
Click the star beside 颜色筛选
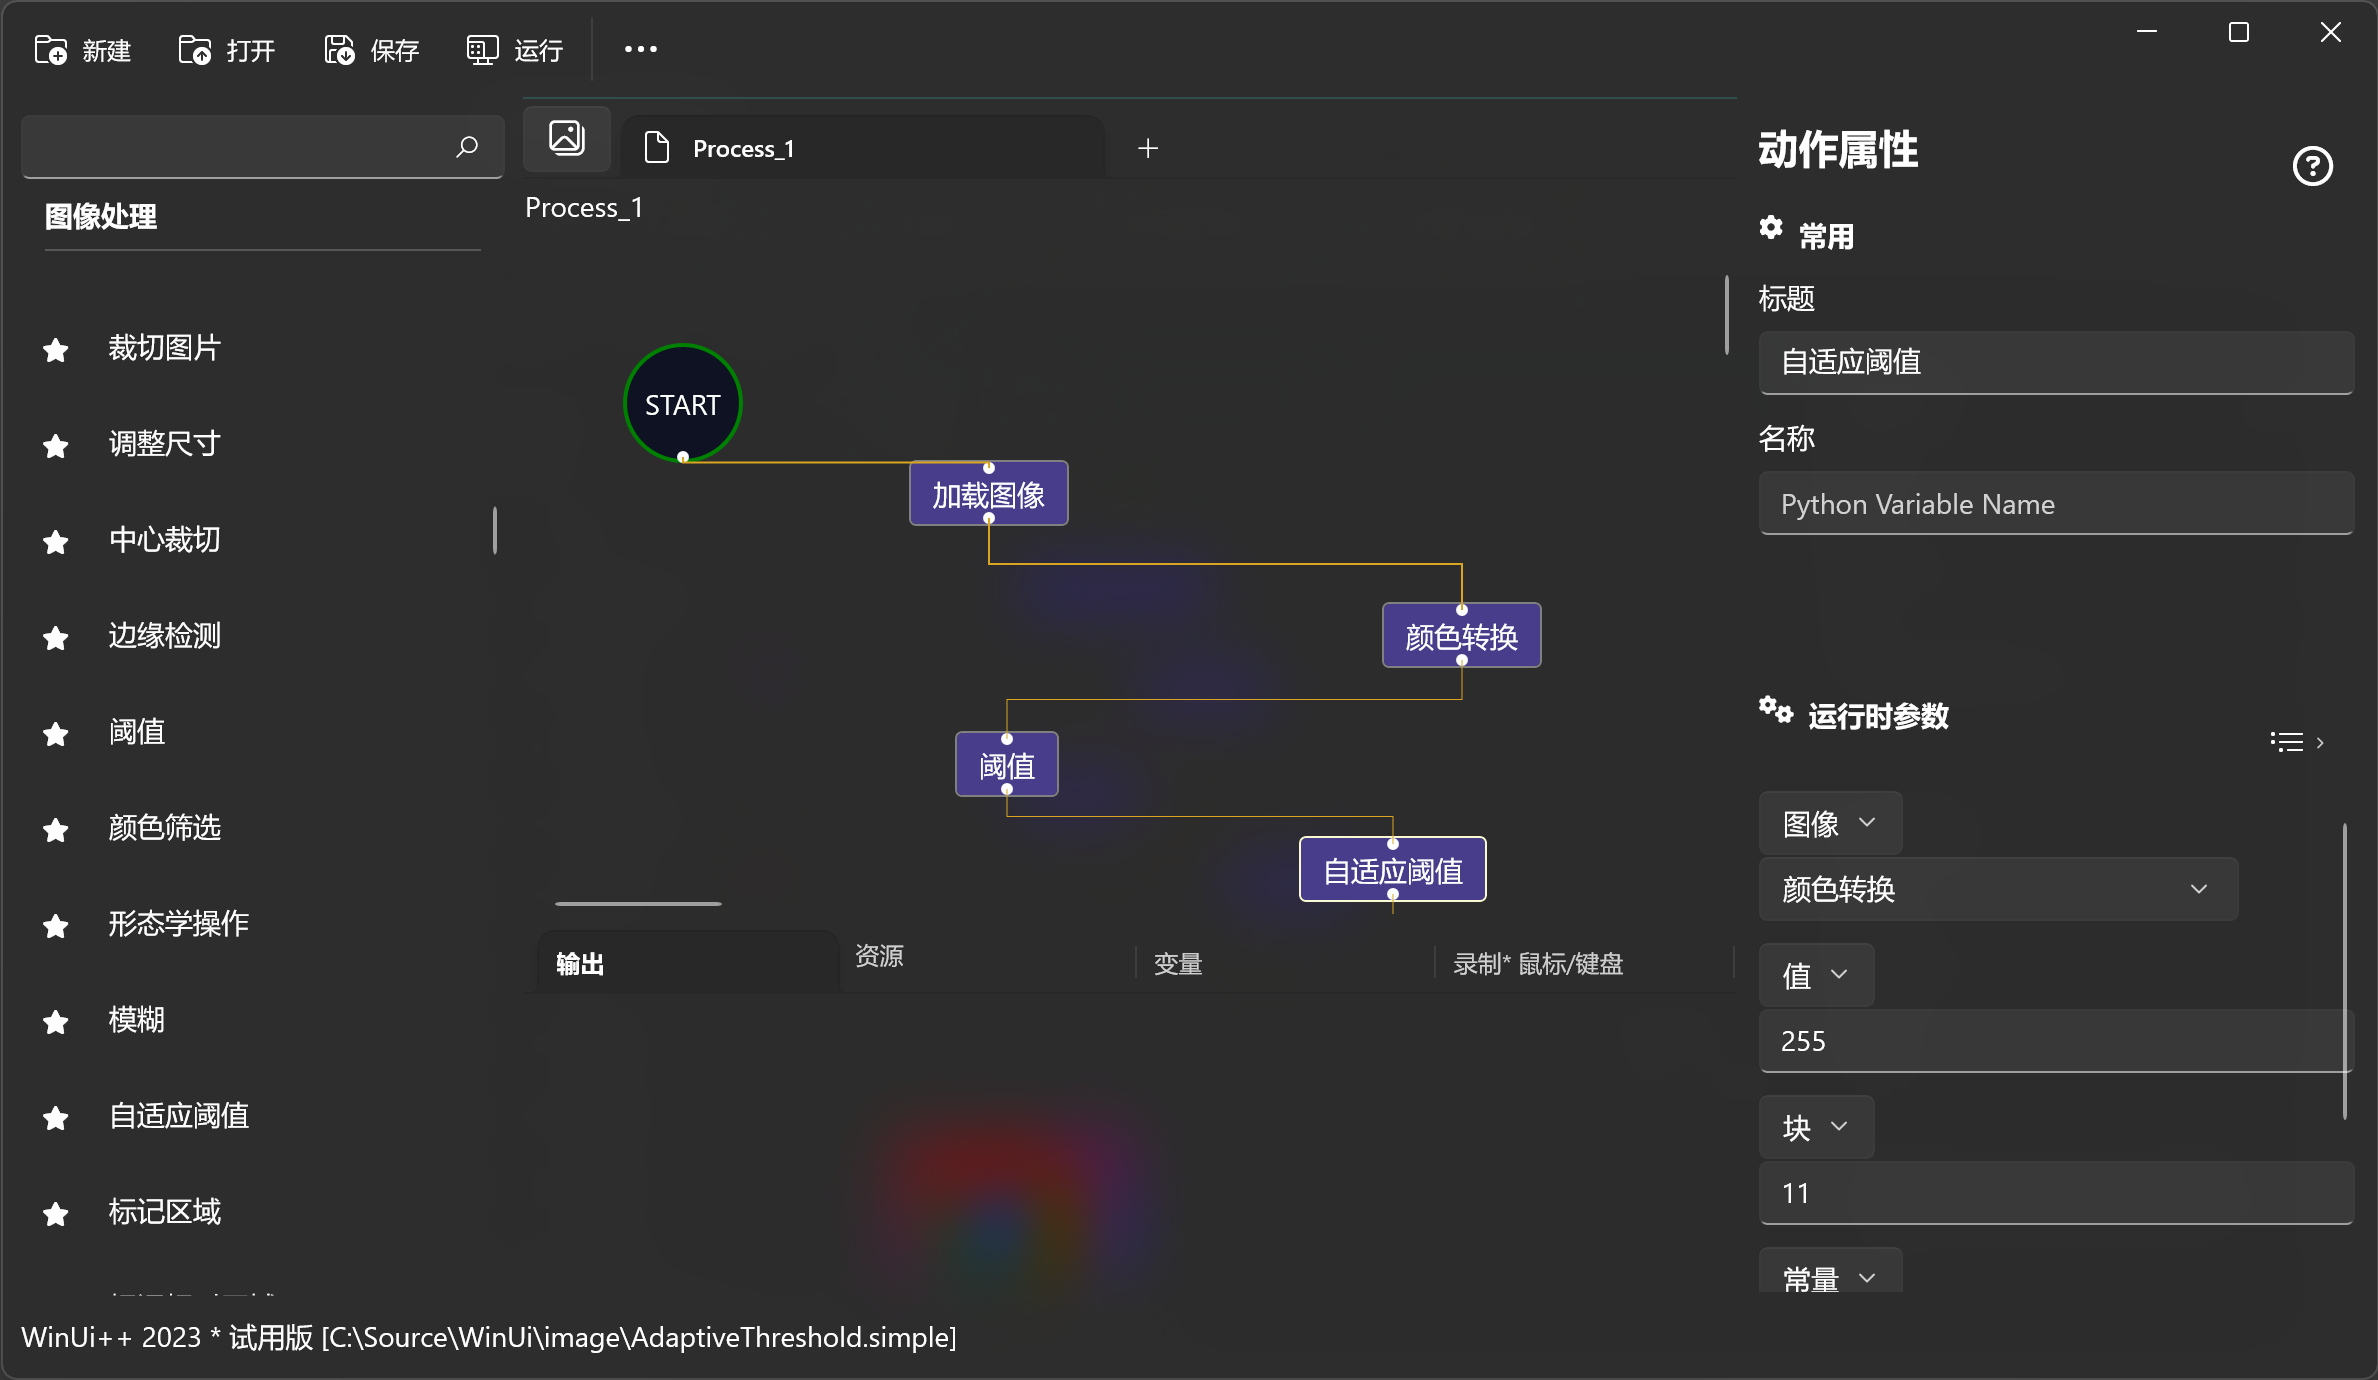coord(56,829)
